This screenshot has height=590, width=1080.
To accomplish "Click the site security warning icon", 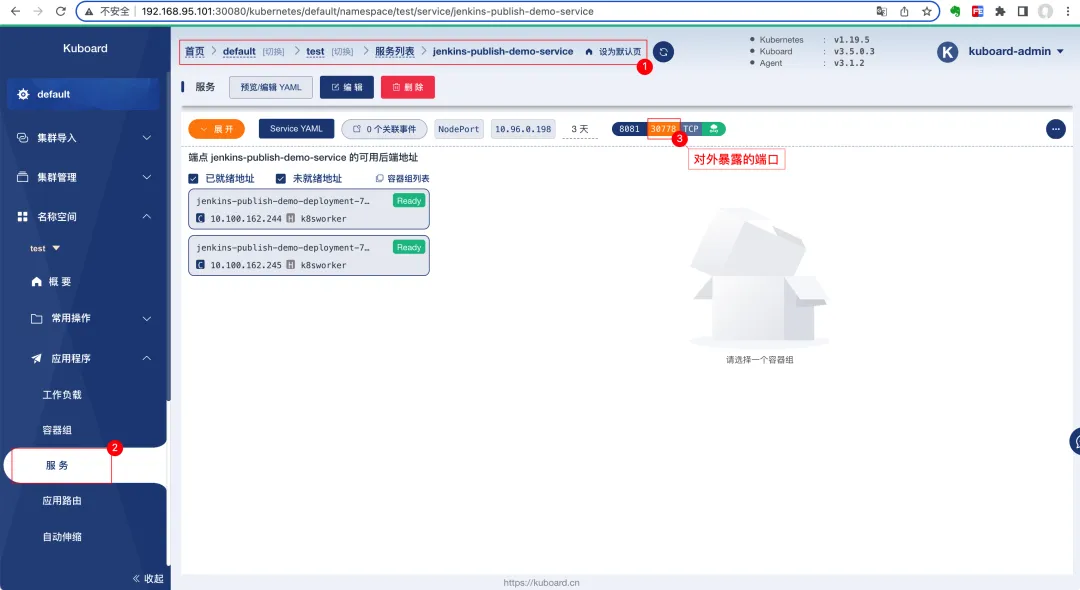I will (89, 11).
